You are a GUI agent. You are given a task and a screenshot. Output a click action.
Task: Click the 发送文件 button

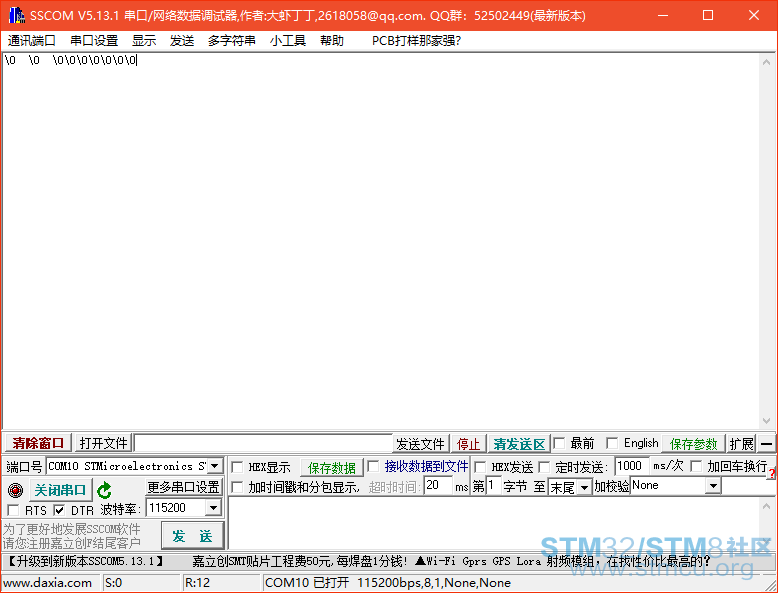pyautogui.click(x=420, y=444)
